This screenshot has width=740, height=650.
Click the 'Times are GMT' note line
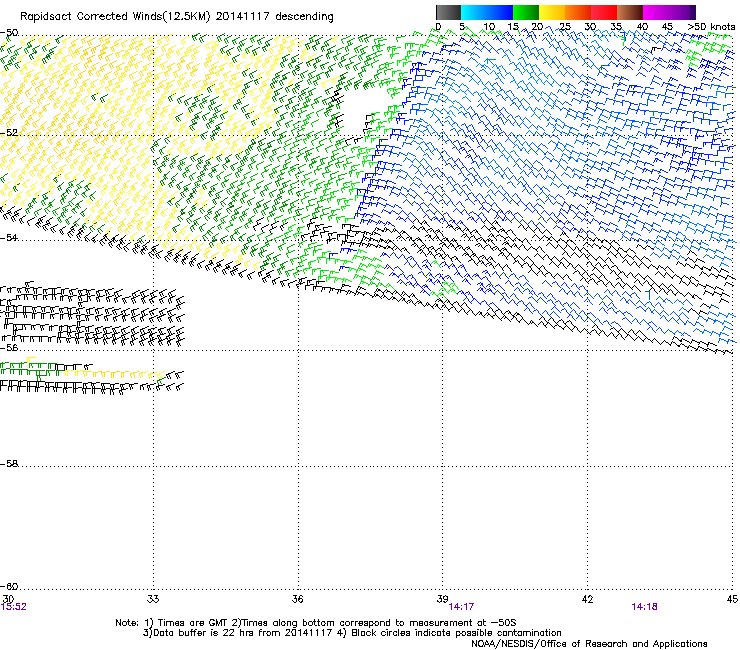pyautogui.click(x=316, y=623)
